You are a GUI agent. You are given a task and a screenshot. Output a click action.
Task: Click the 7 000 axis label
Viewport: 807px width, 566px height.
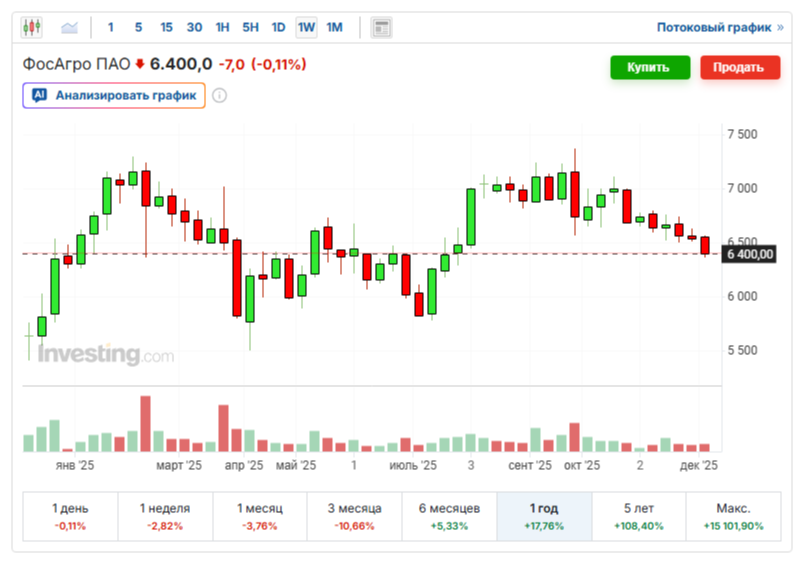742,188
